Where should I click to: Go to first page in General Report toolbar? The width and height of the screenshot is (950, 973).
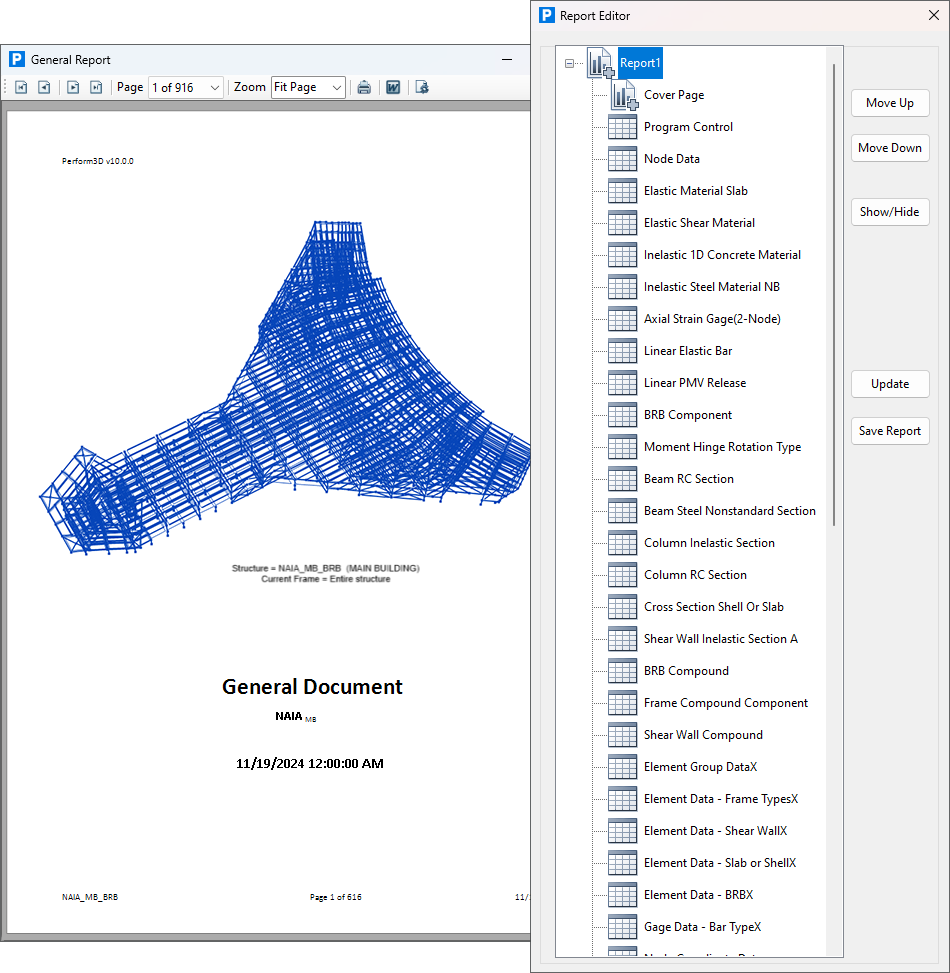pyautogui.click(x=21, y=87)
